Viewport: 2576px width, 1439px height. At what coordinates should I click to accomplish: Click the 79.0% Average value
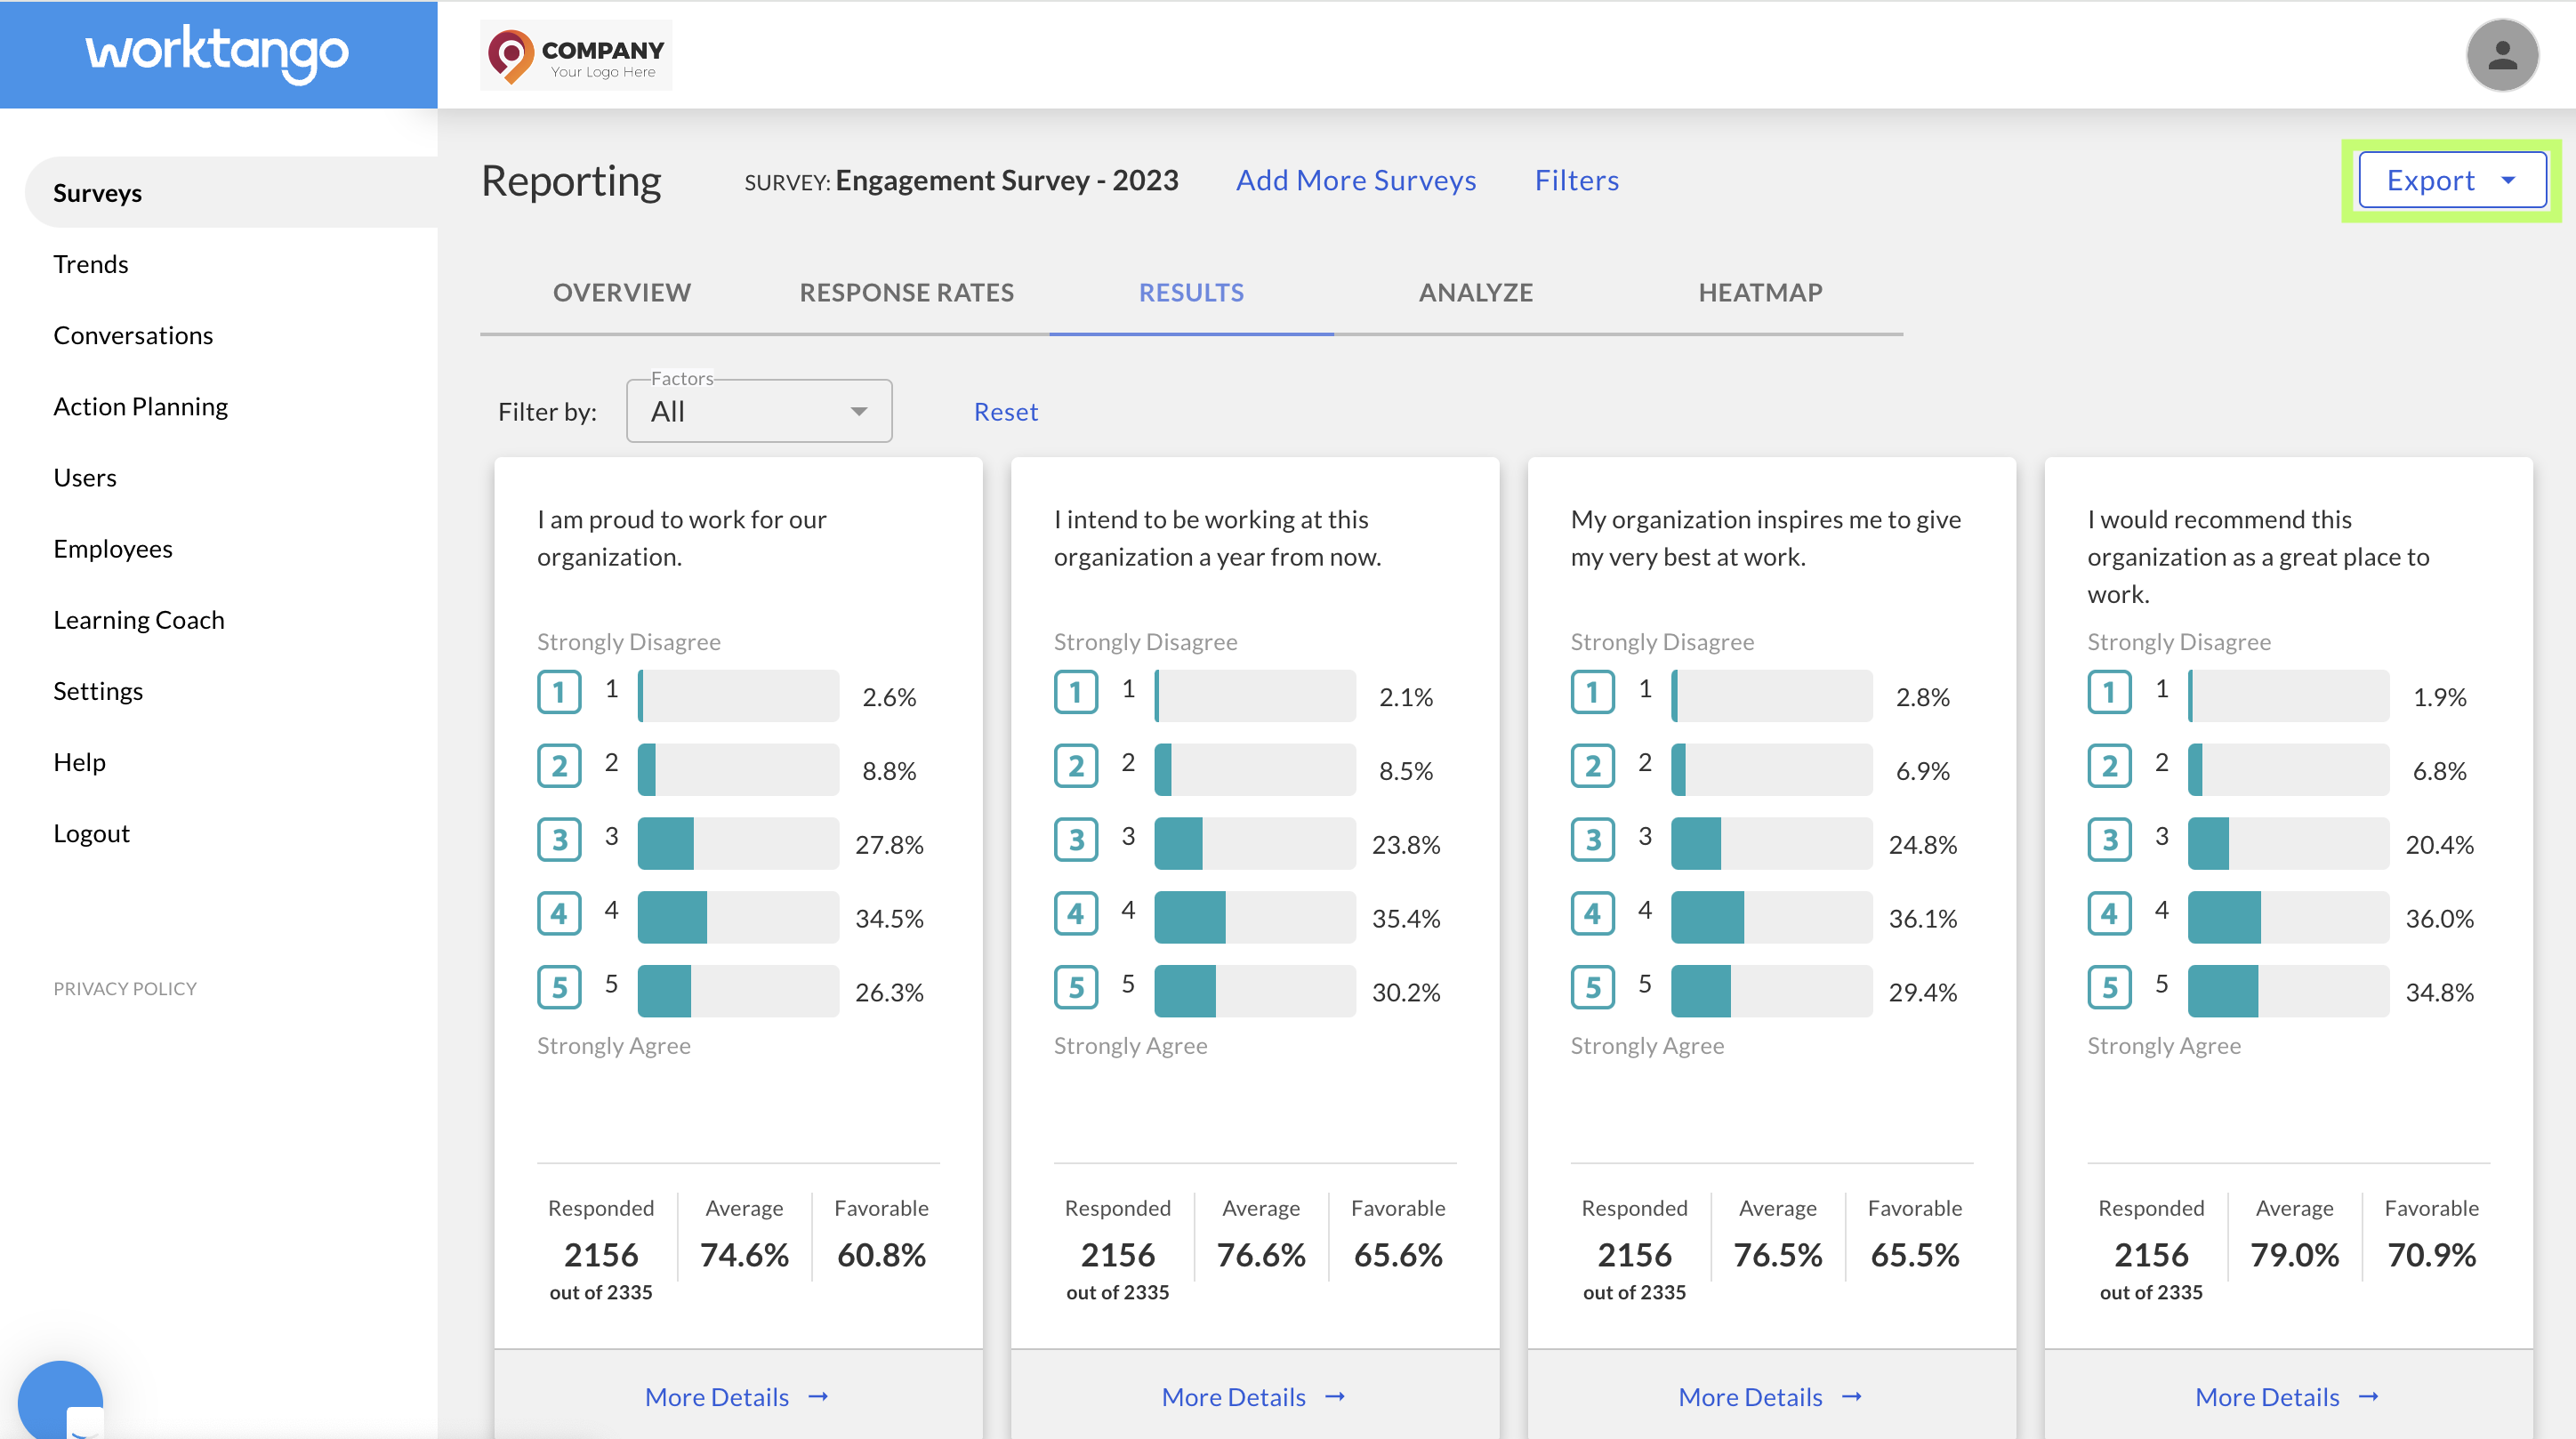tap(2294, 1254)
